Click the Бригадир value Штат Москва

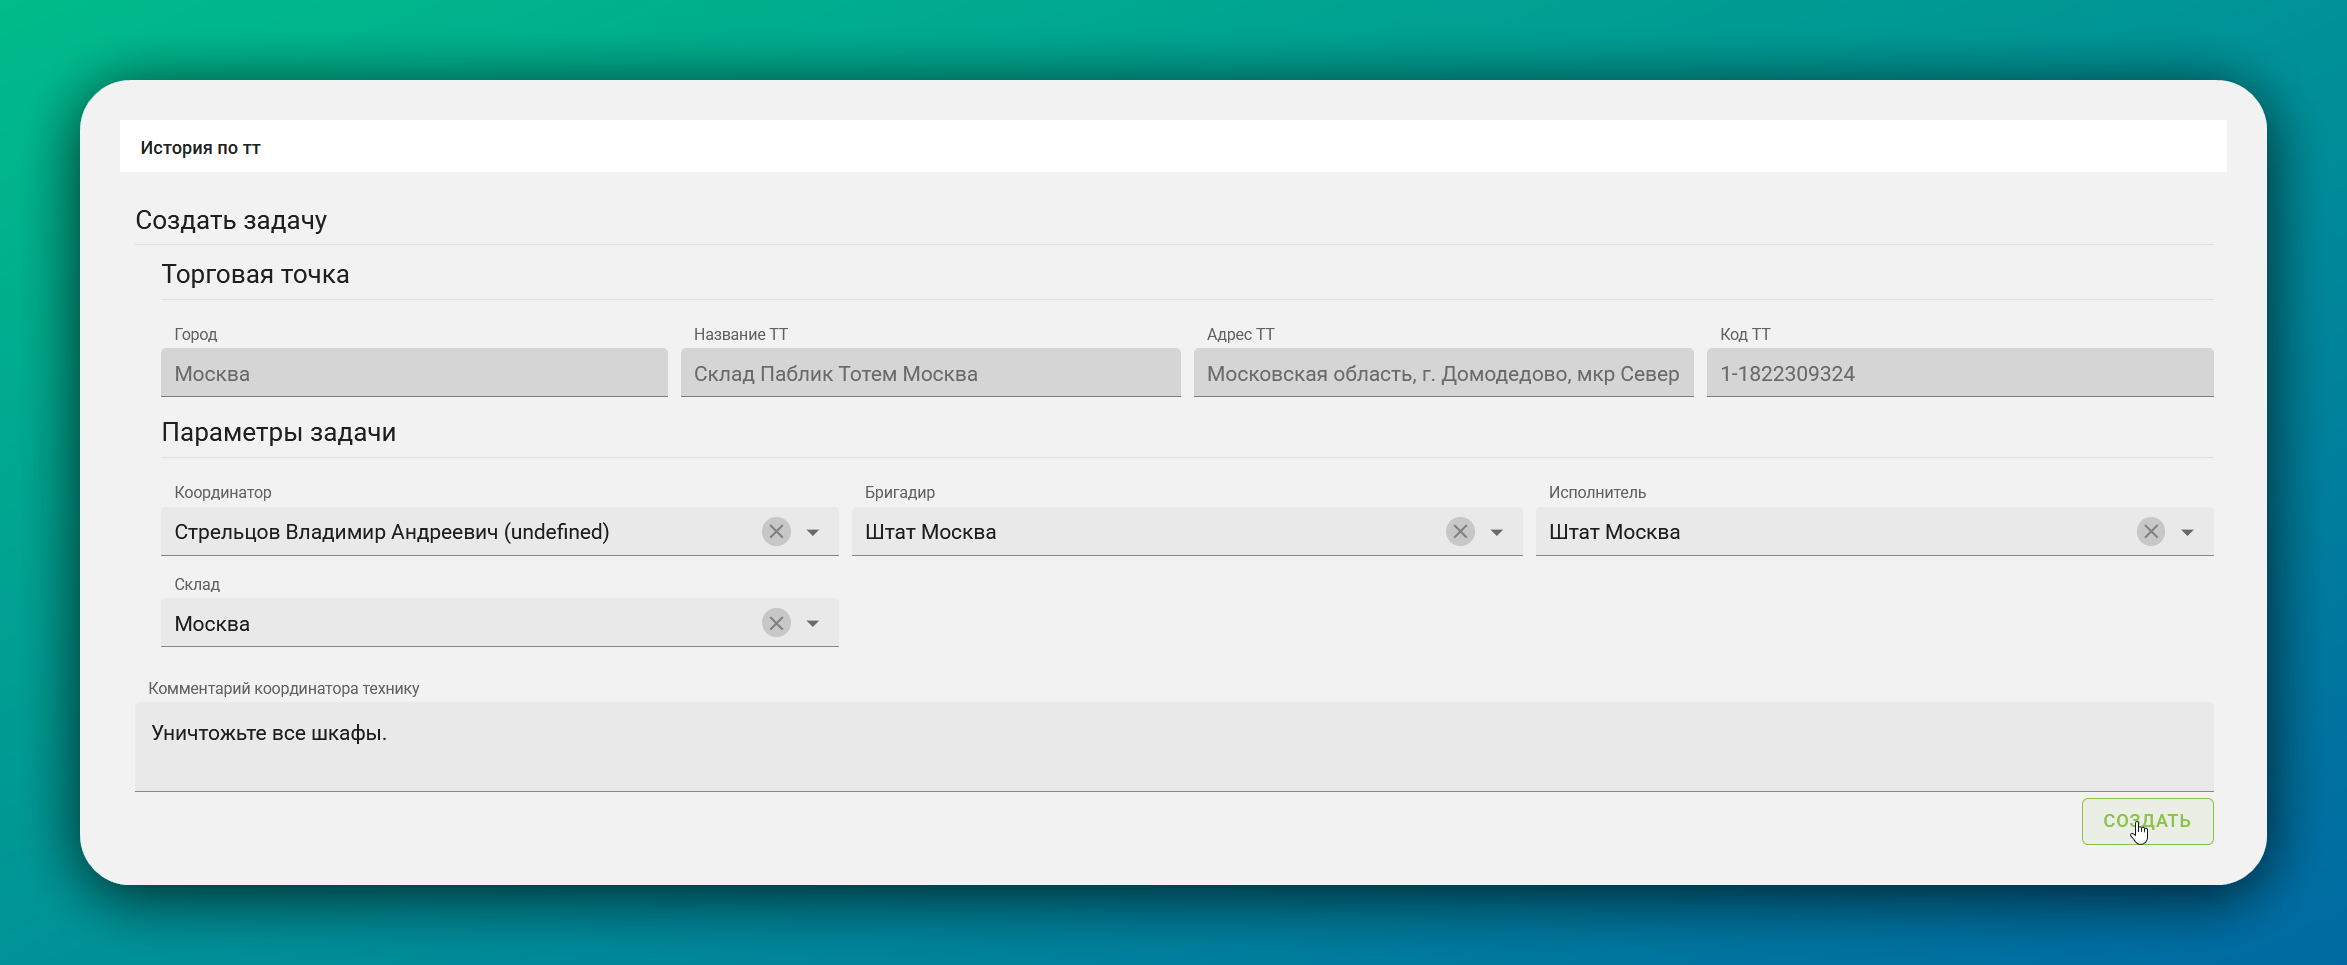point(930,532)
